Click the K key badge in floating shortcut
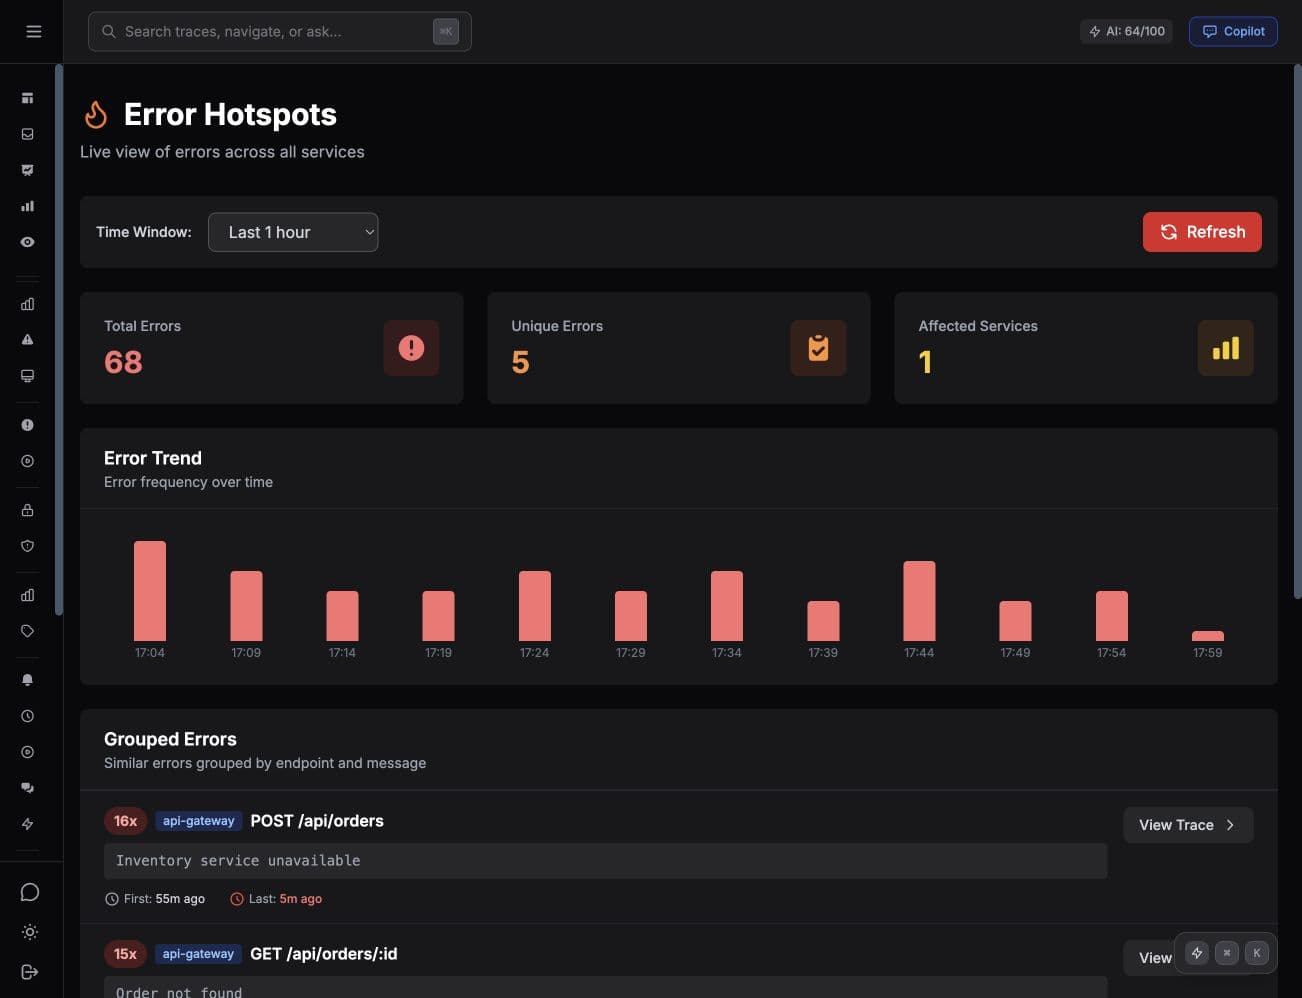1302x998 pixels. (x=1257, y=953)
